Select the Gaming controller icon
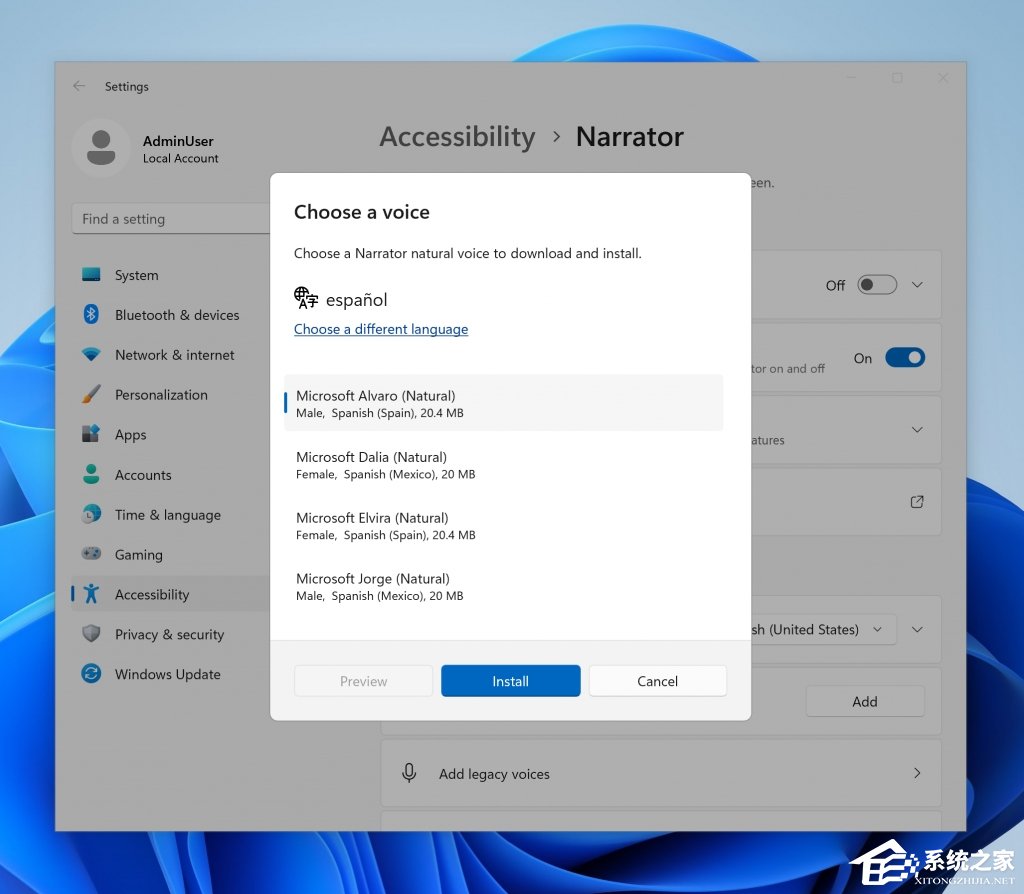This screenshot has width=1024, height=894. (x=92, y=555)
